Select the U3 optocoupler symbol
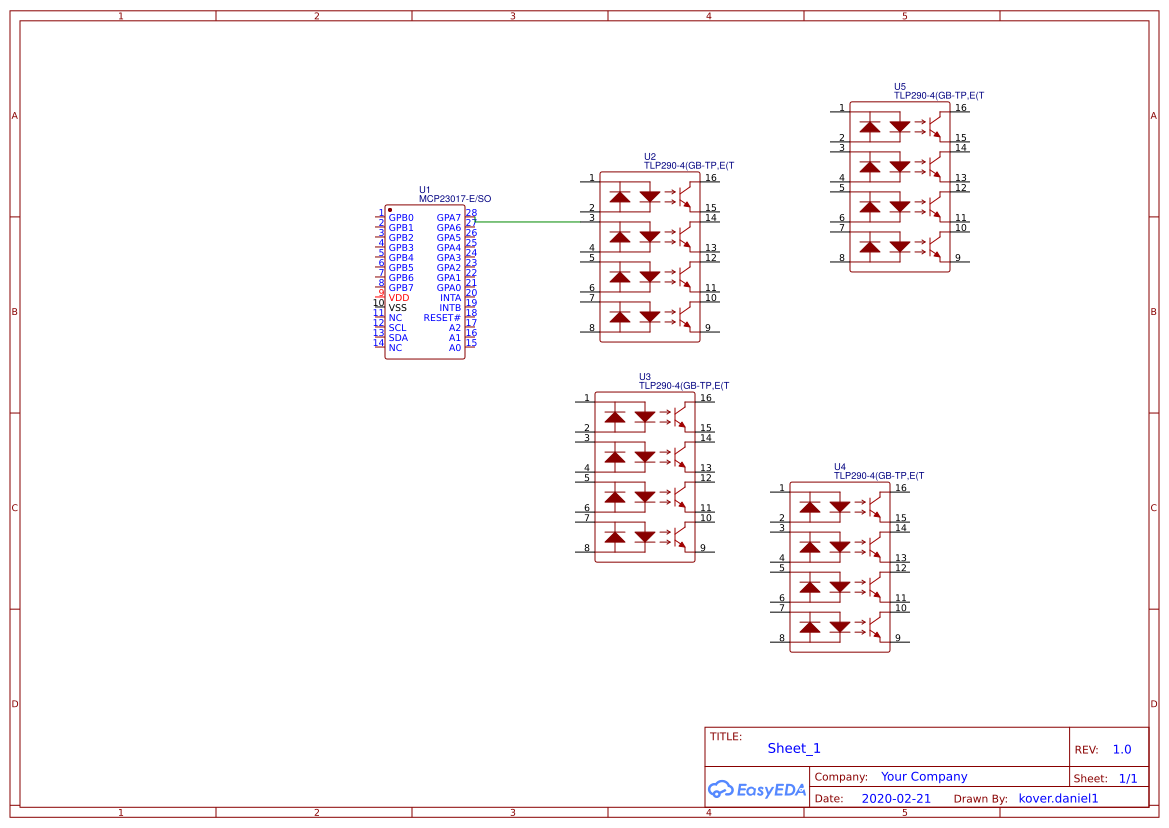1169x828 pixels. click(x=644, y=477)
